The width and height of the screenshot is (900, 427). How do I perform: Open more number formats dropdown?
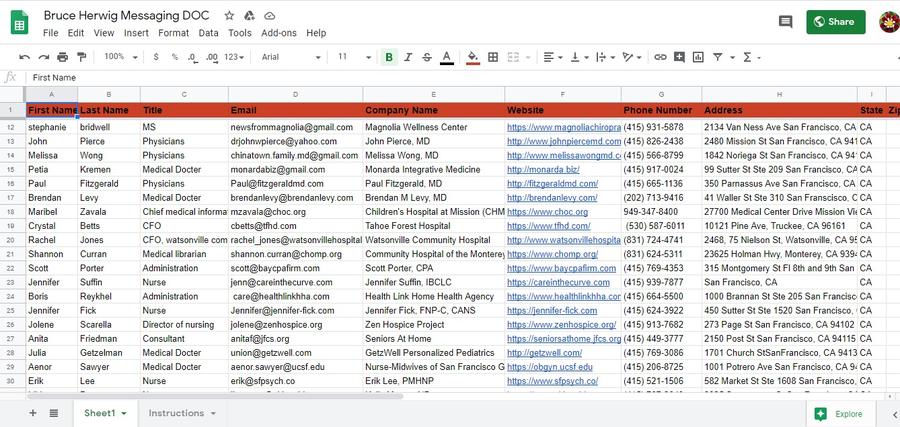[x=234, y=57]
